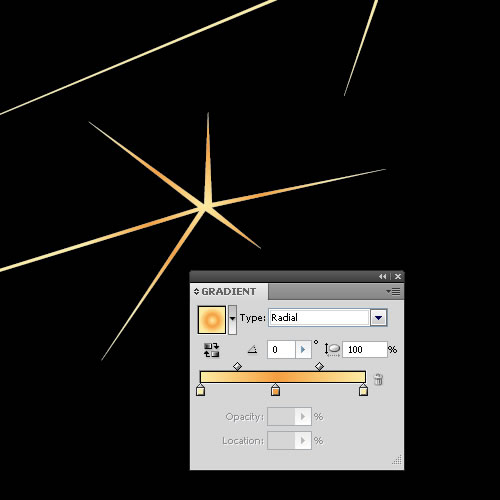This screenshot has width=500, height=500.
Task: Click the radial gradient fill preview swatch
Action: [212, 320]
